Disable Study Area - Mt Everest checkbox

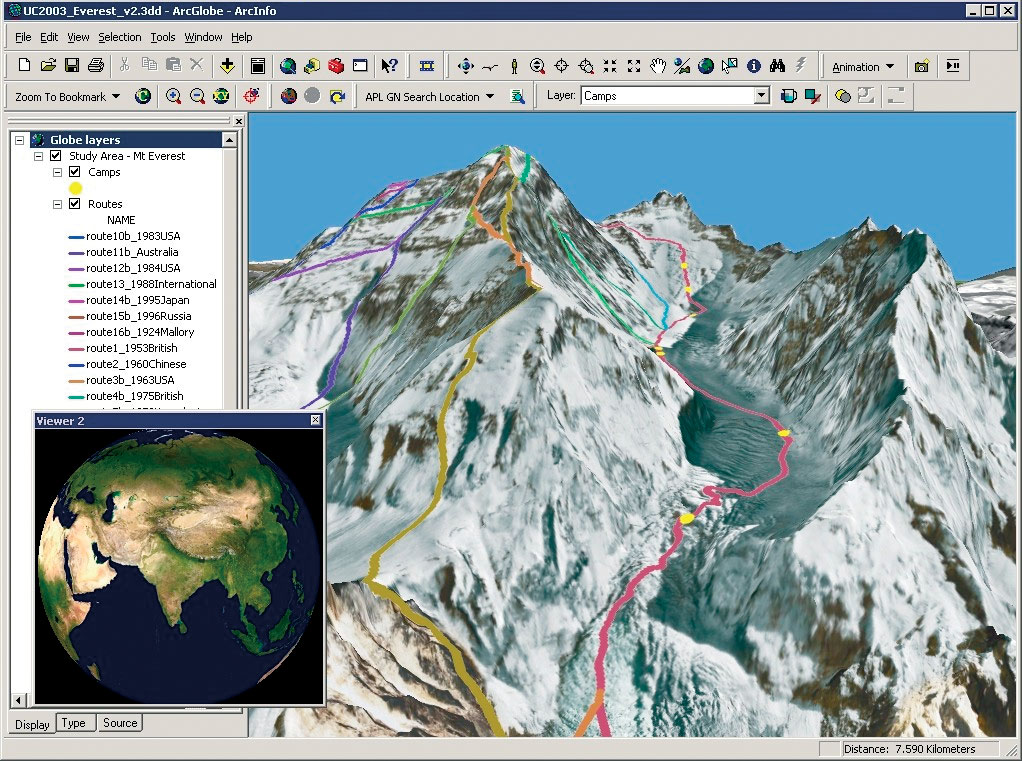coord(56,156)
